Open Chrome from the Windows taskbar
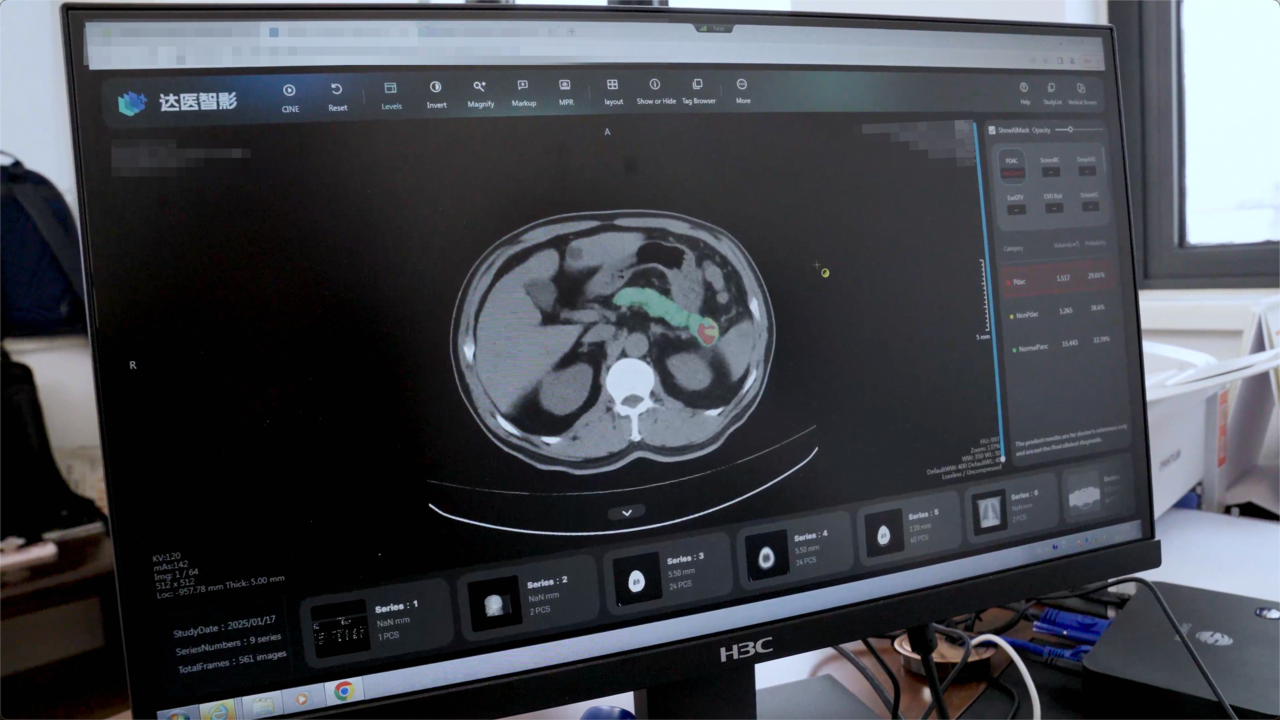 click(344, 691)
